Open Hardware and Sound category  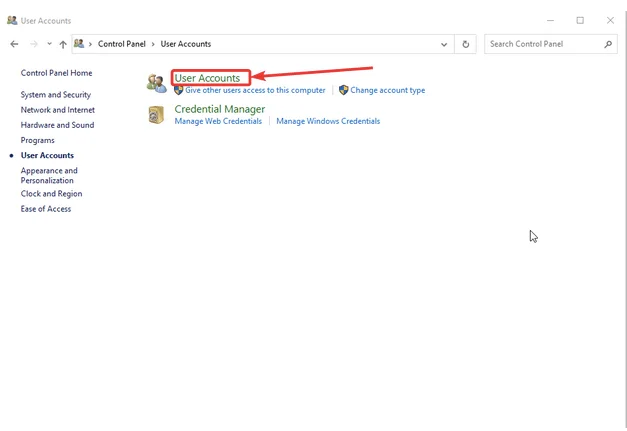click(x=57, y=125)
